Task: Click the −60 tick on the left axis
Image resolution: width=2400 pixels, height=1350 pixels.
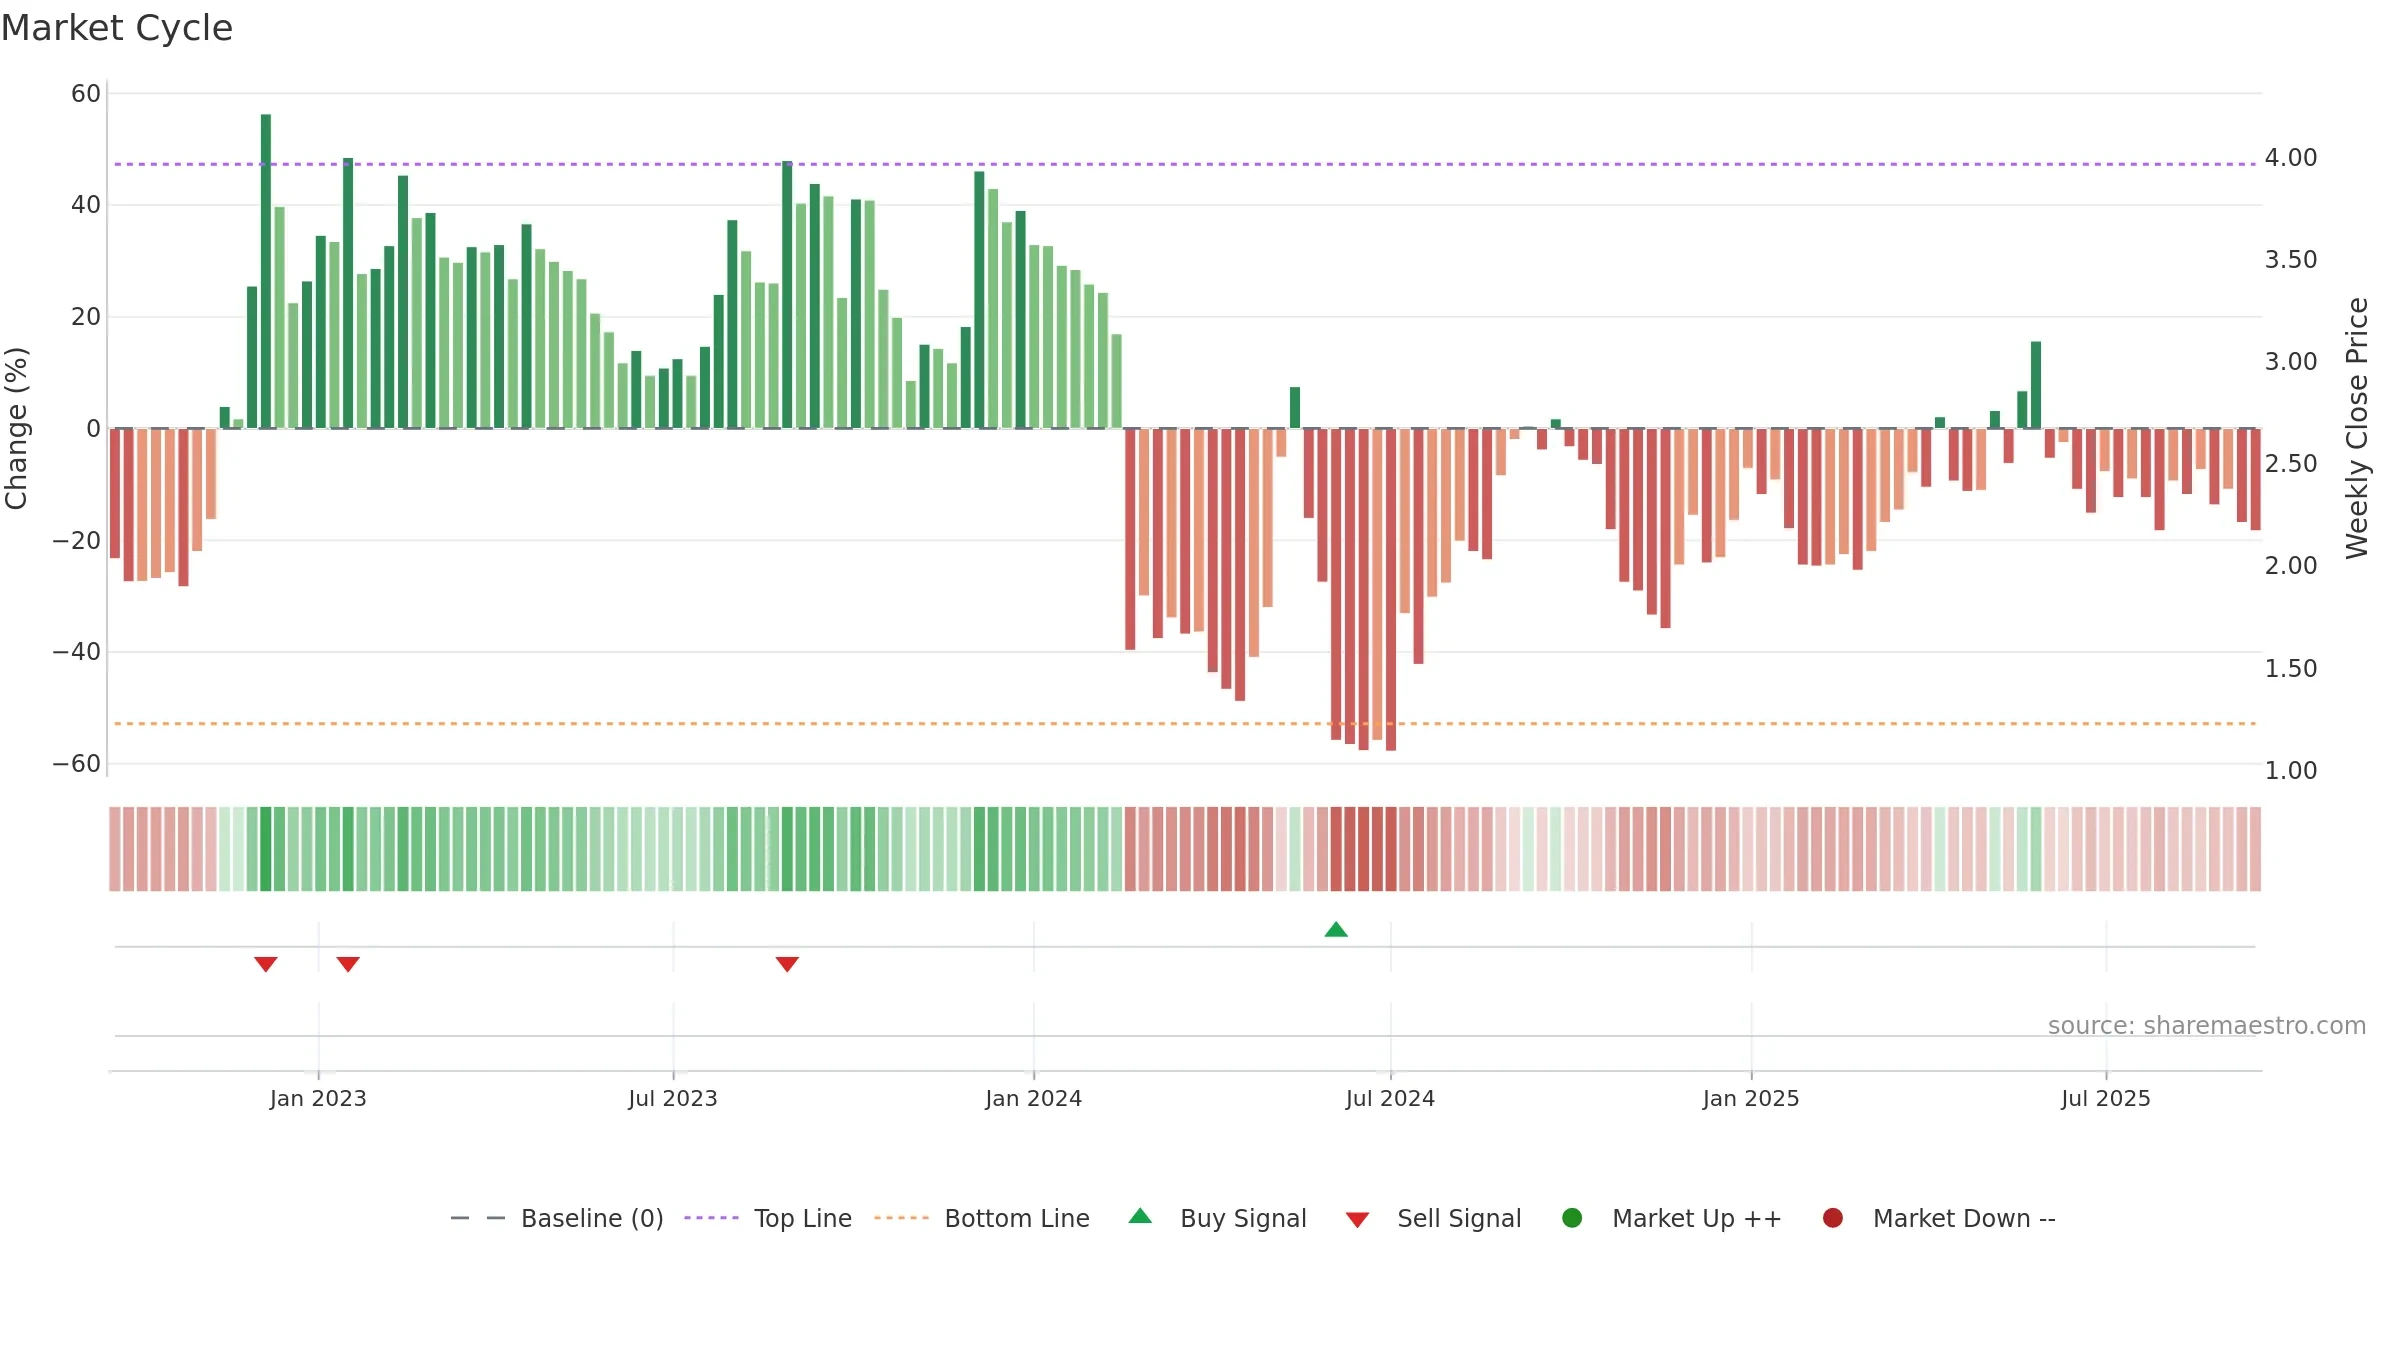Action: 77,764
